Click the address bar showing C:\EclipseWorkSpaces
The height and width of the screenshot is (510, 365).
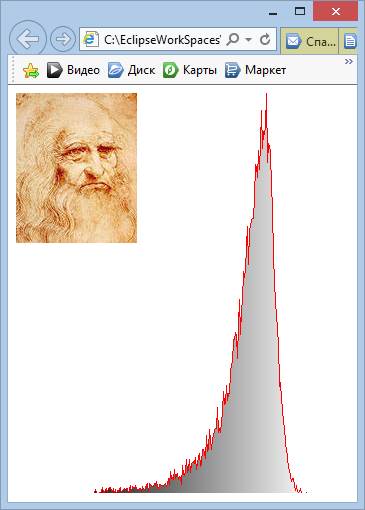coord(178,40)
